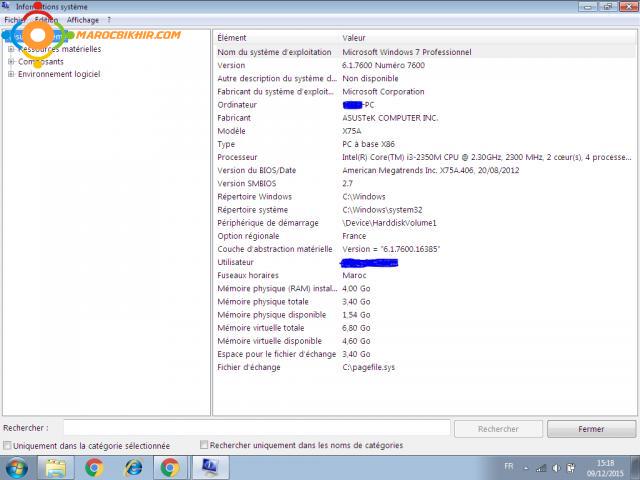Select the 'Nom du système d'exploitation' row
Viewport: 640px width, 480px height.
[424, 52]
